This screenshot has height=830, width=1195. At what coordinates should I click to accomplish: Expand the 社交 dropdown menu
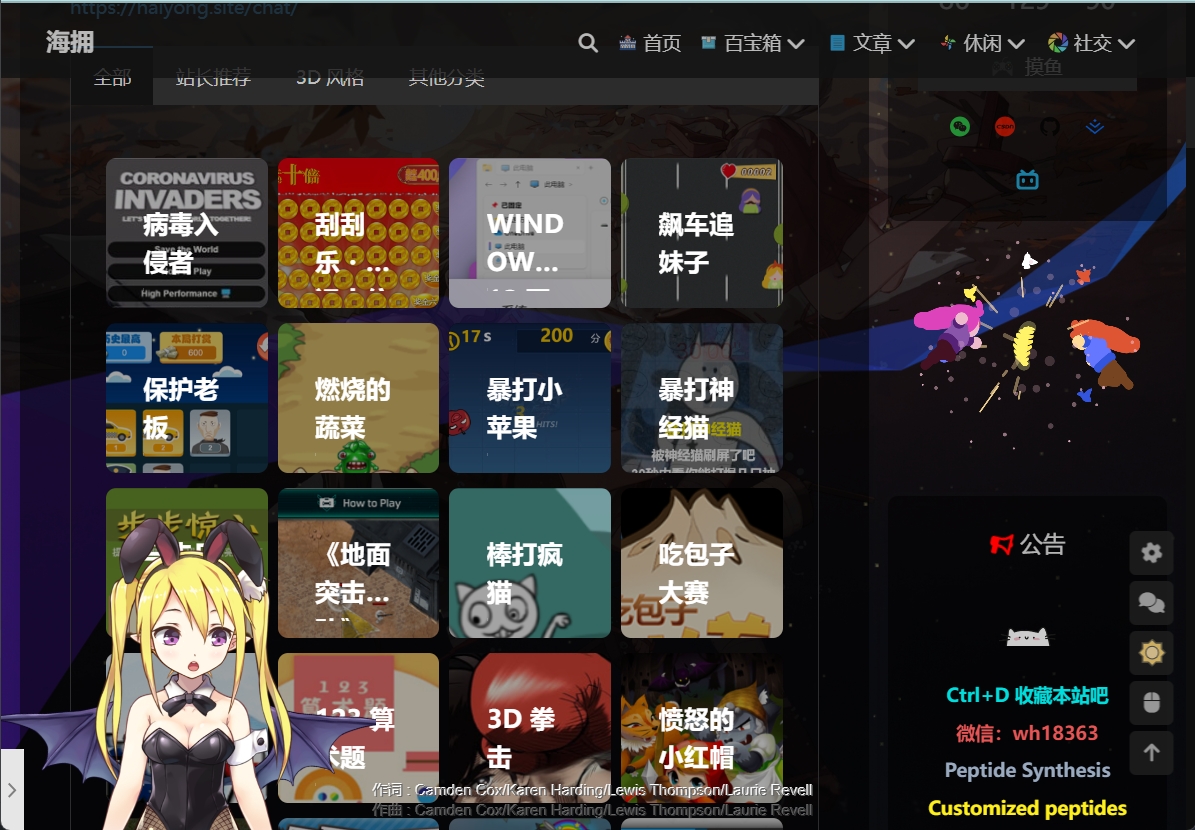point(1091,43)
